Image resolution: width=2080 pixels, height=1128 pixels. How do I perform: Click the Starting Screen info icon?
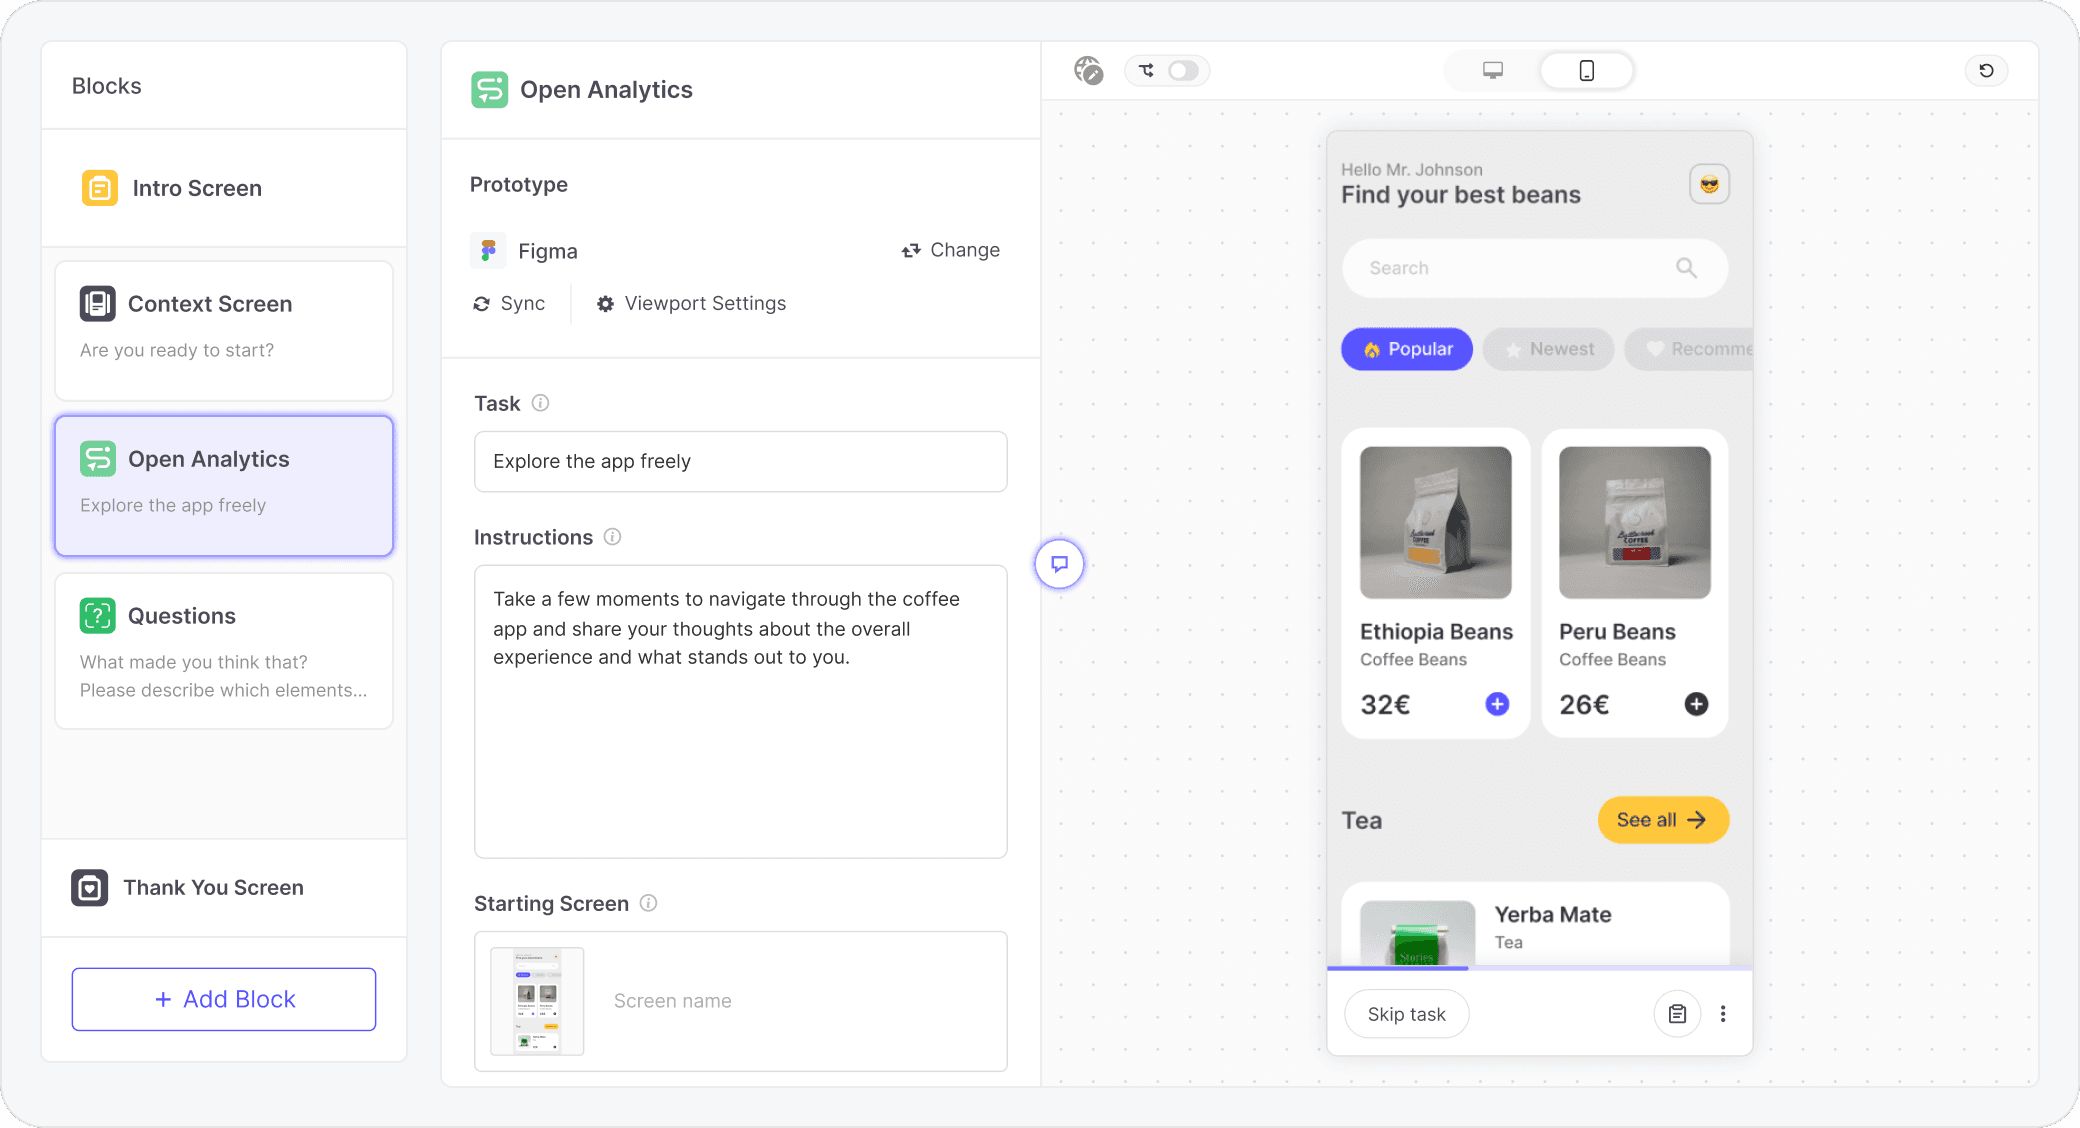pyautogui.click(x=648, y=903)
